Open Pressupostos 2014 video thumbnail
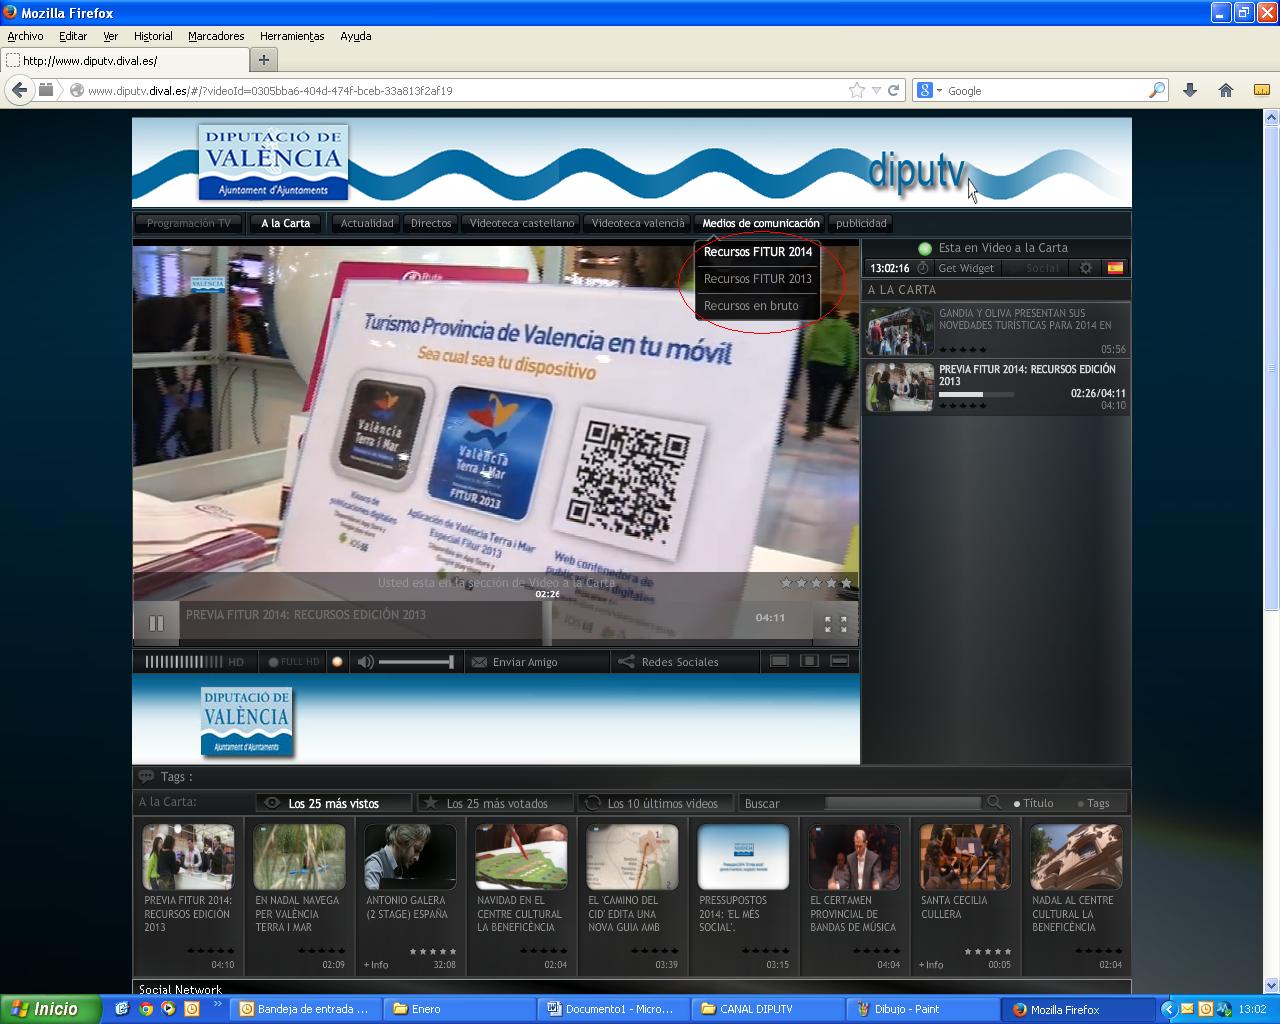This screenshot has width=1280, height=1024. pyautogui.click(x=743, y=857)
